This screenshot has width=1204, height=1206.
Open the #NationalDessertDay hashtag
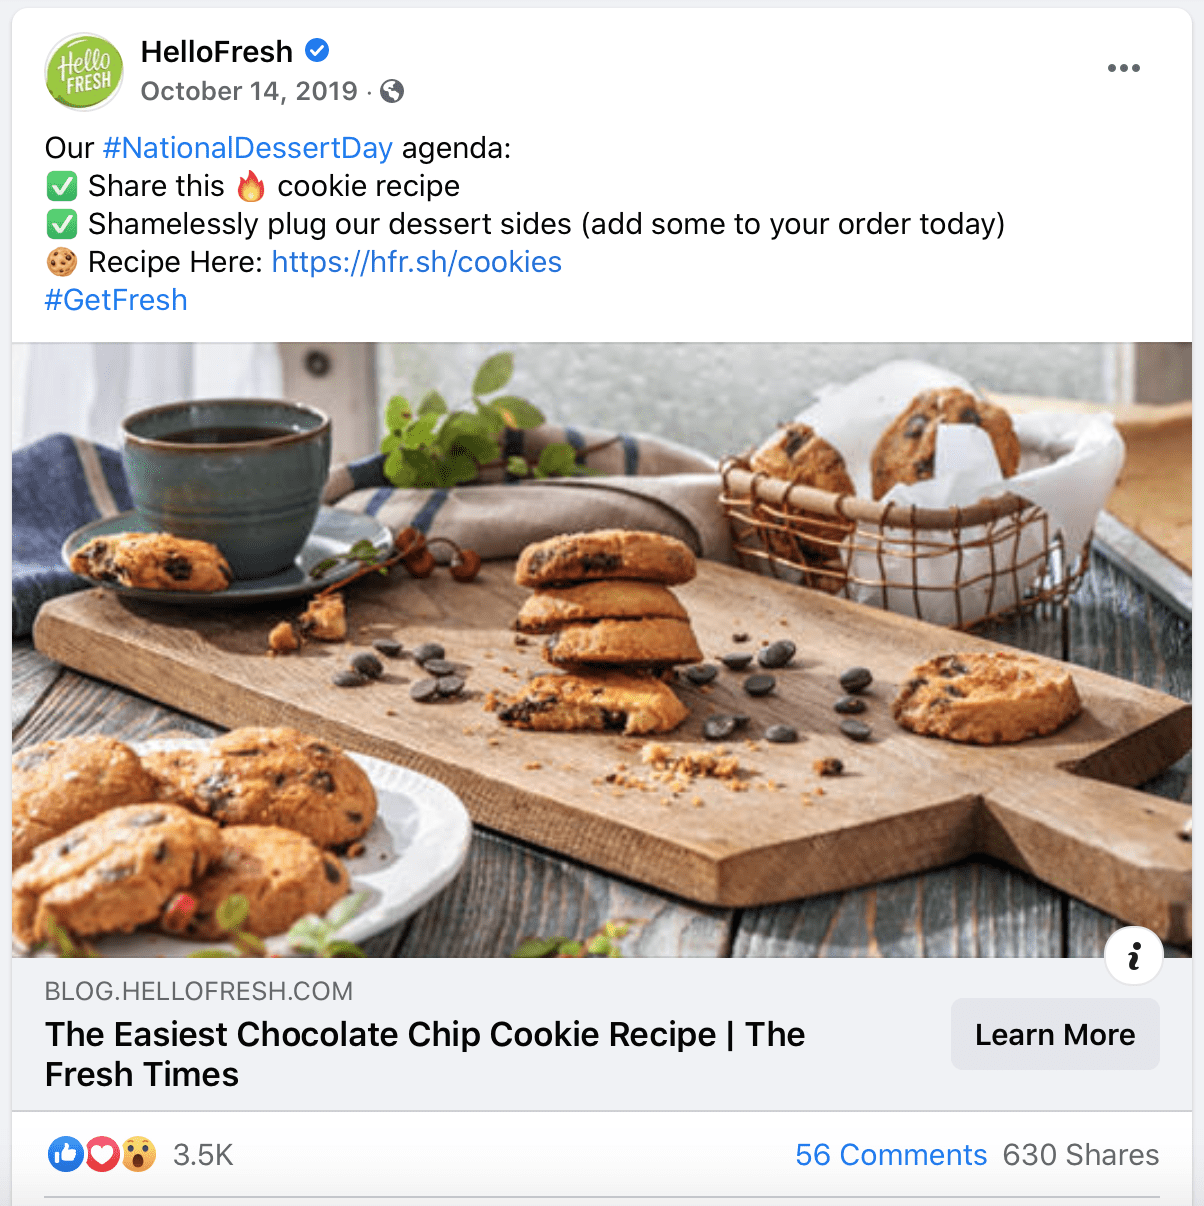click(248, 148)
